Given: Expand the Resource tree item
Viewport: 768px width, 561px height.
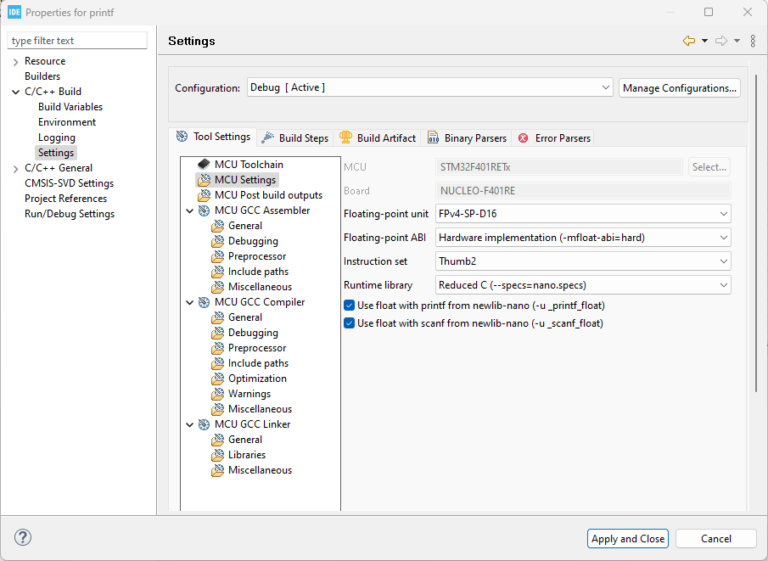Looking at the screenshot, I should coord(15,62).
